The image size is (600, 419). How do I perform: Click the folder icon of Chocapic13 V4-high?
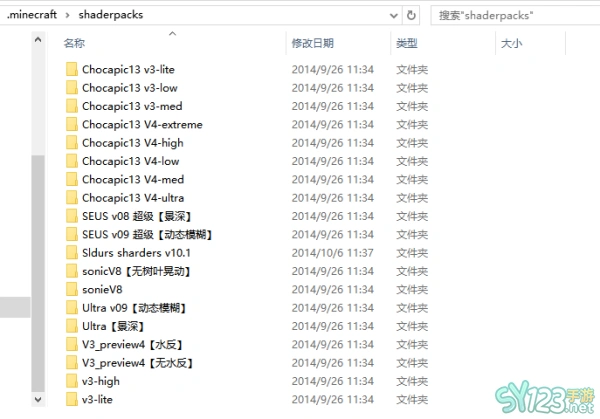tap(72, 143)
